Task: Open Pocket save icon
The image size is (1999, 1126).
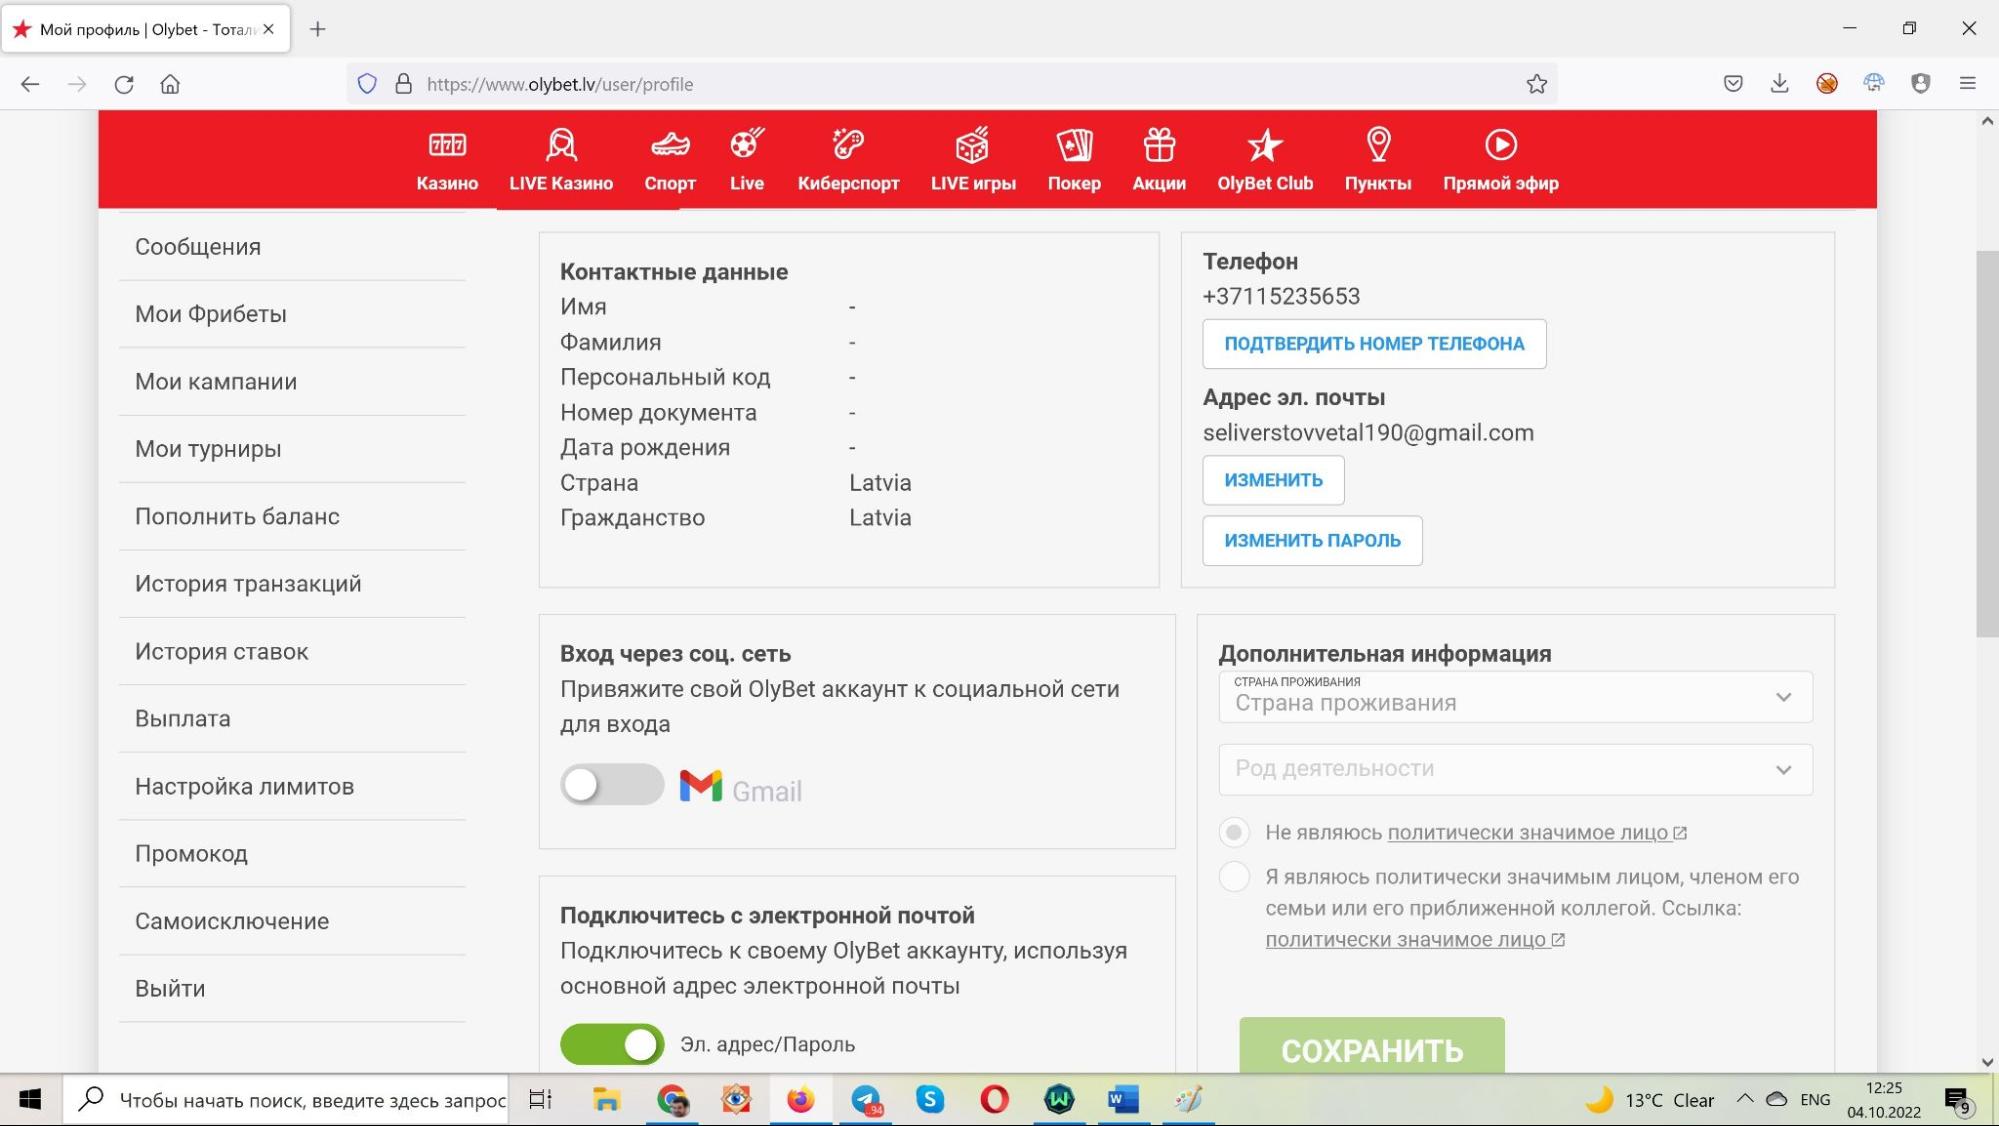Action: coord(1733,84)
